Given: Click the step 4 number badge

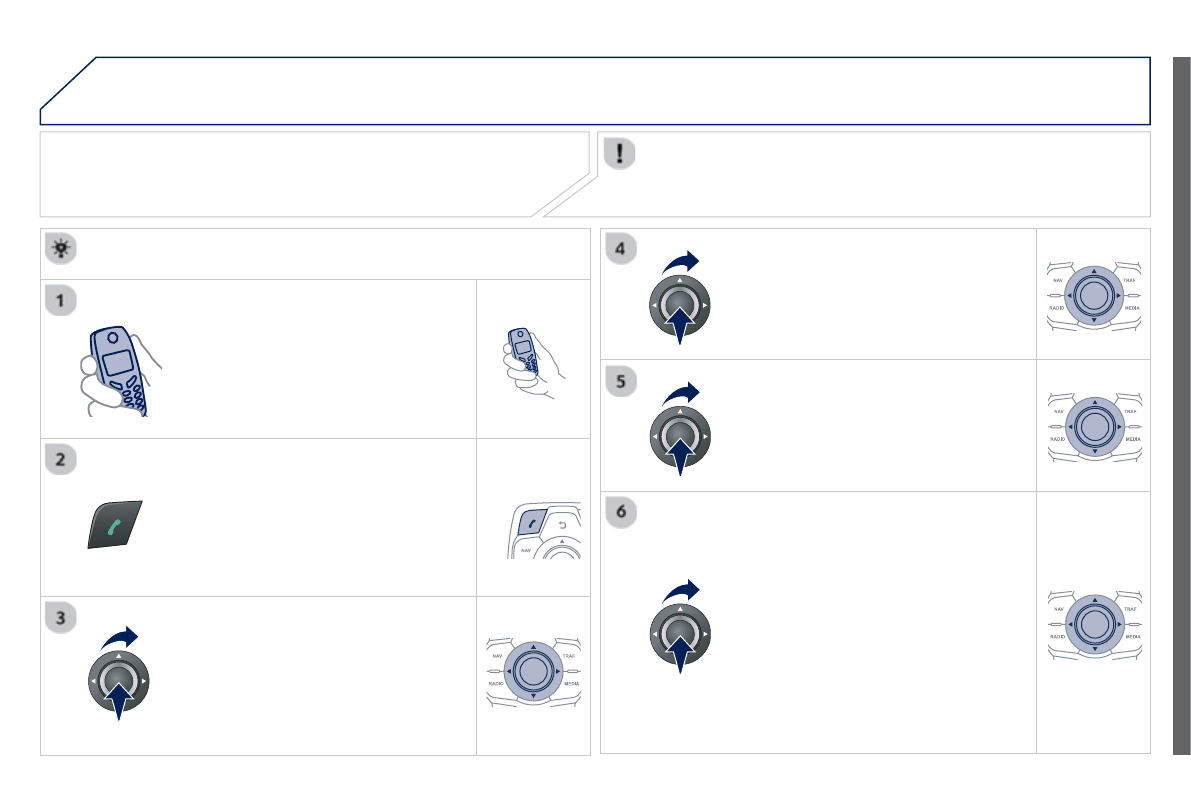Looking at the screenshot, I should pyautogui.click(x=622, y=250).
